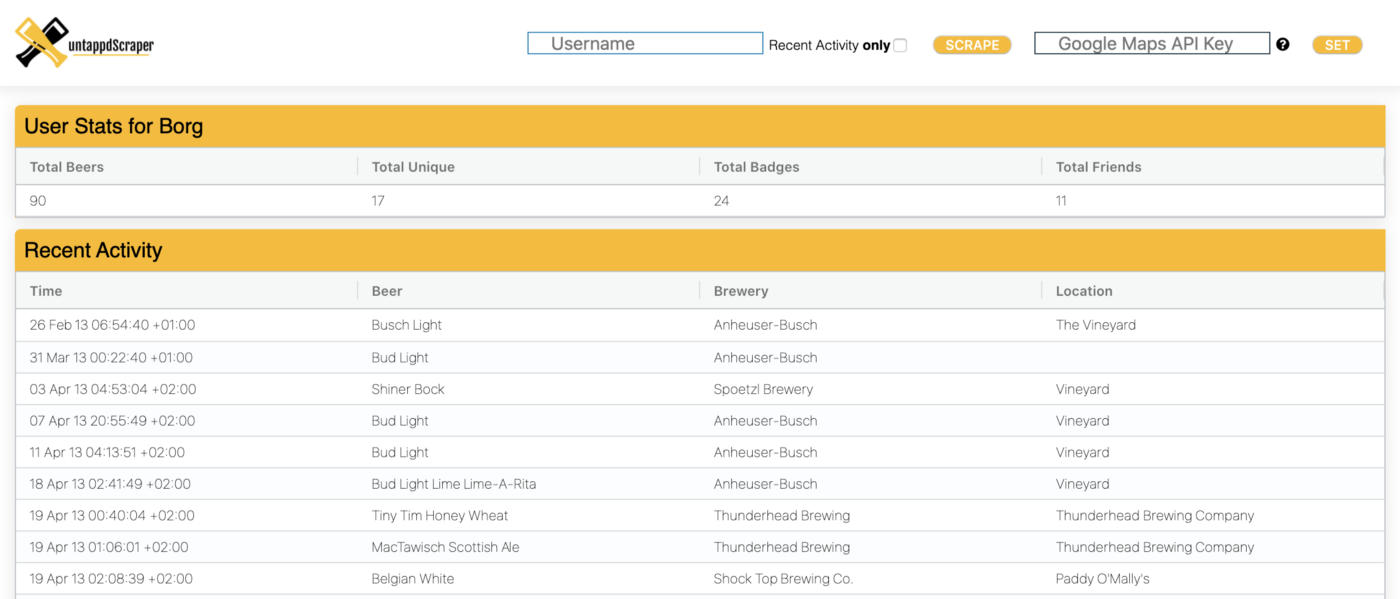Click the Tiny Tim Honey Wheat cell

click(440, 516)
